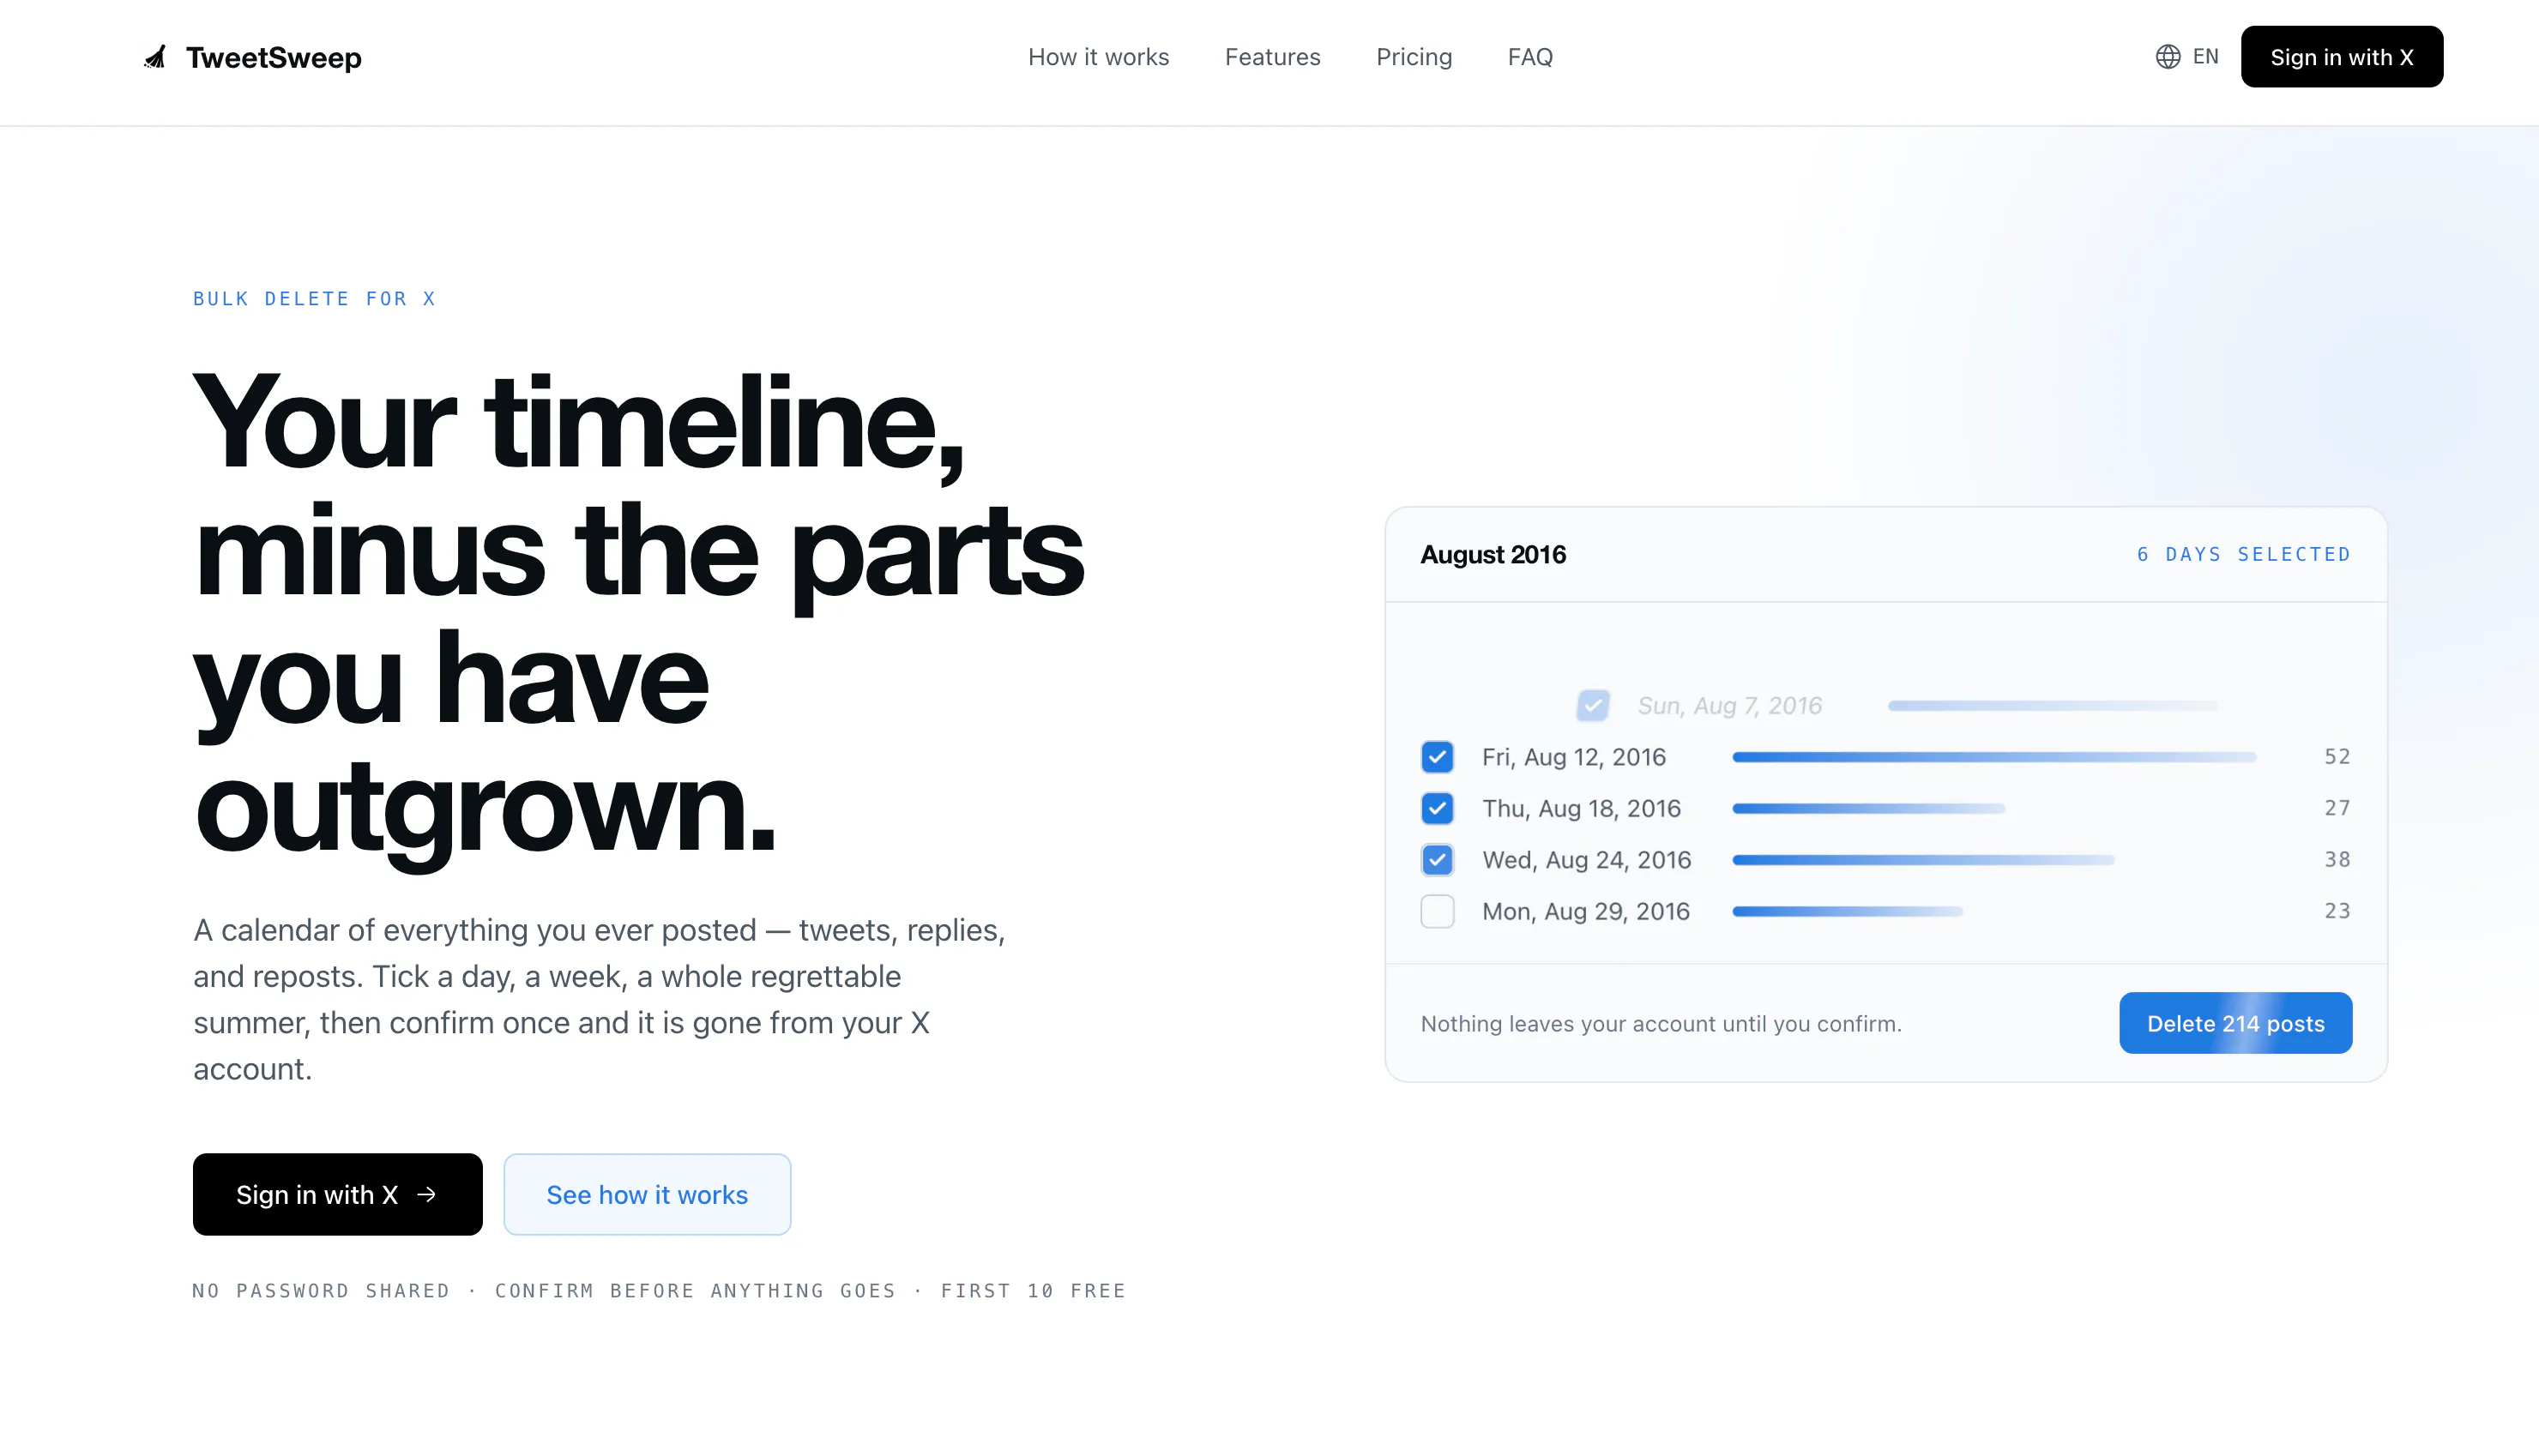Click the August 2016 card heading
2539x1456 pixels.
pos(1493,554)
